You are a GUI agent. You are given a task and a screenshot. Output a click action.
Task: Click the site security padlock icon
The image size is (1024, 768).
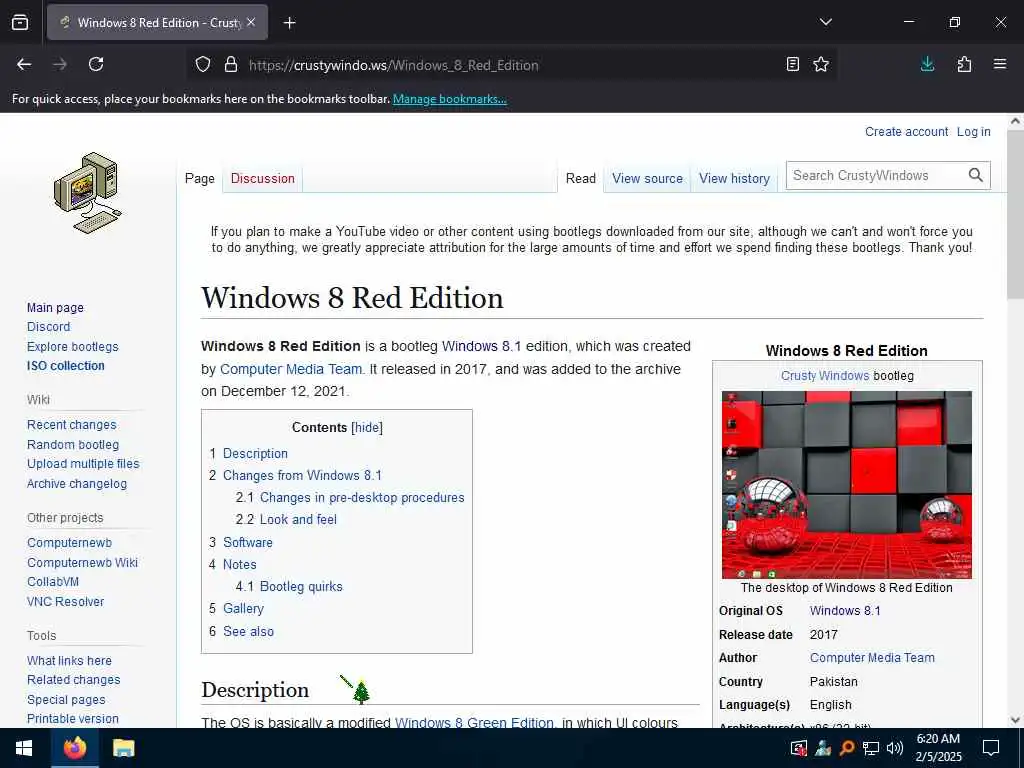[231, 65]
